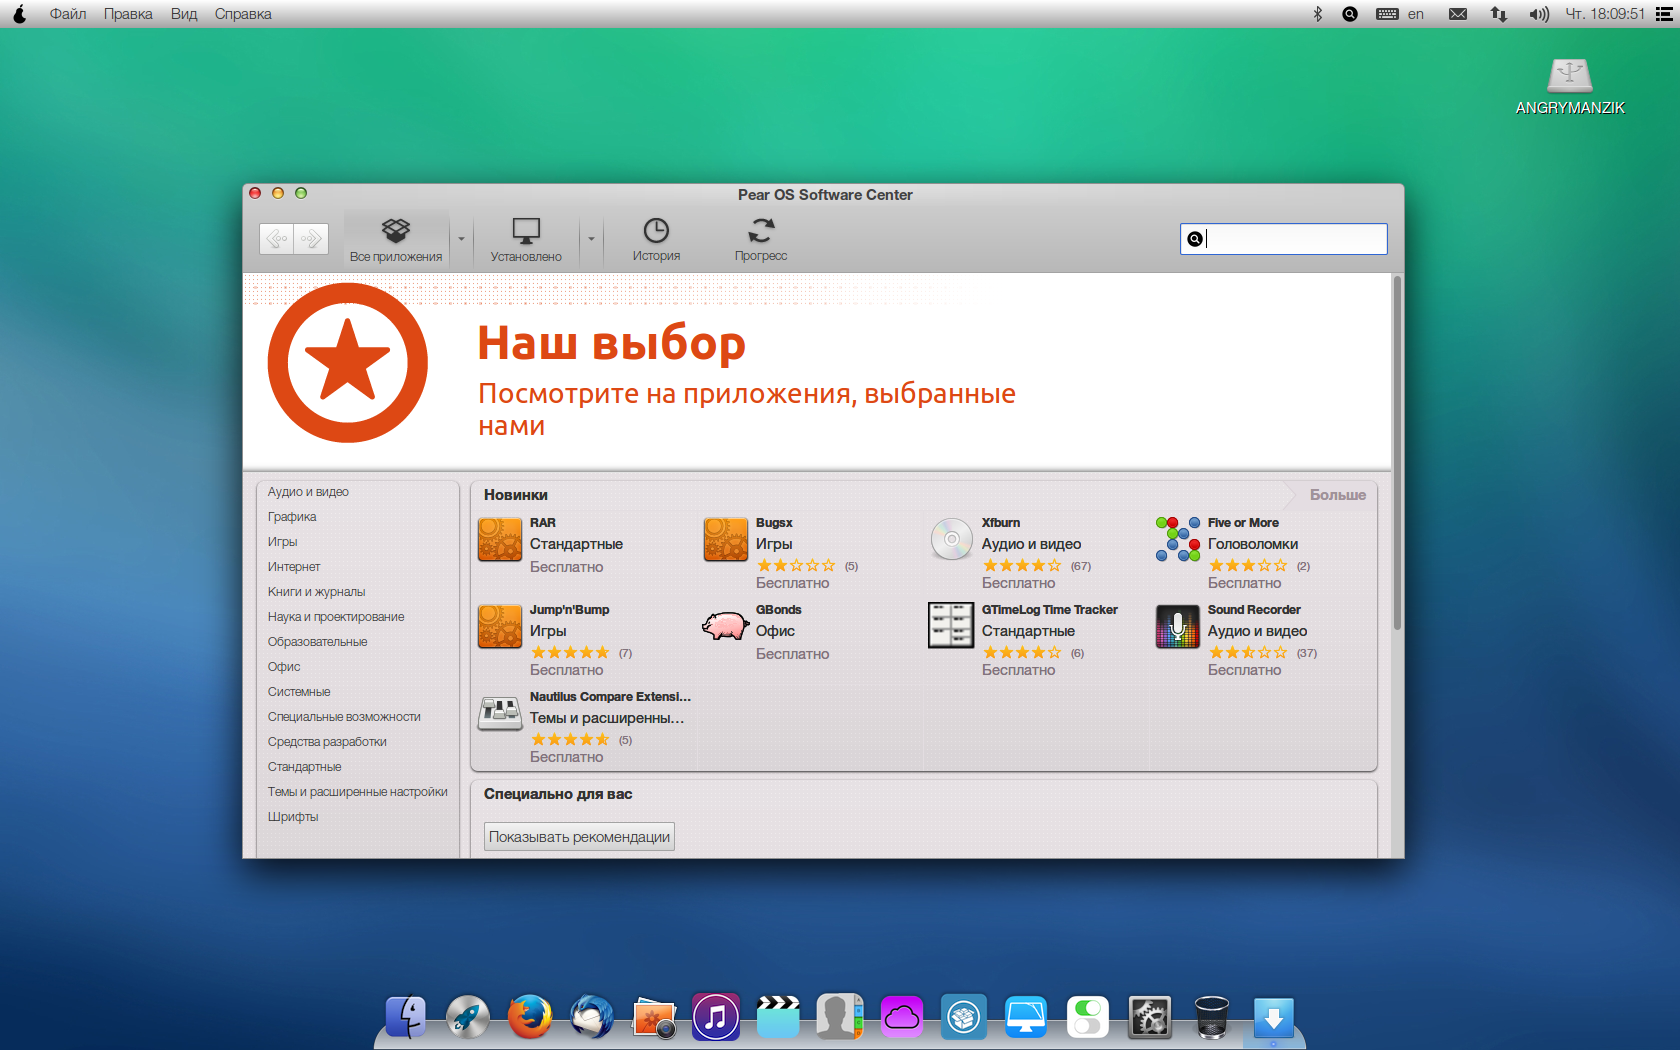
Task: Go back with the left navigation arrow
Action: (x=277, y=239)
